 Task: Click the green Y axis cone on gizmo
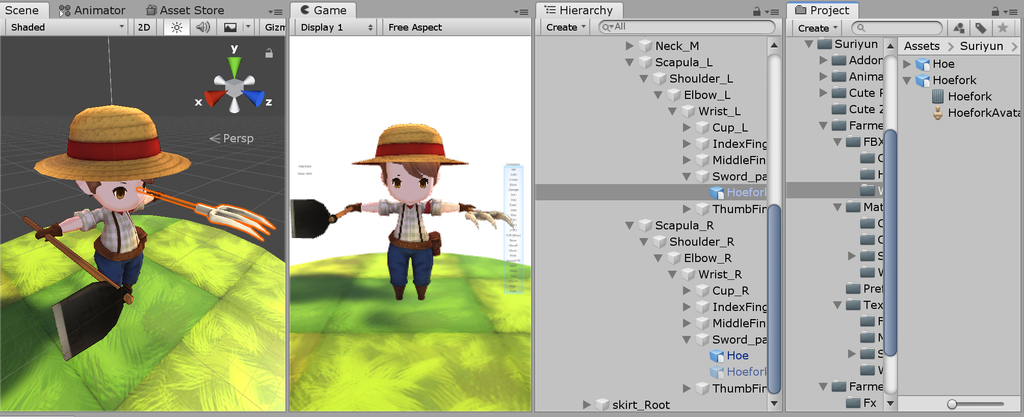point(234,65)
